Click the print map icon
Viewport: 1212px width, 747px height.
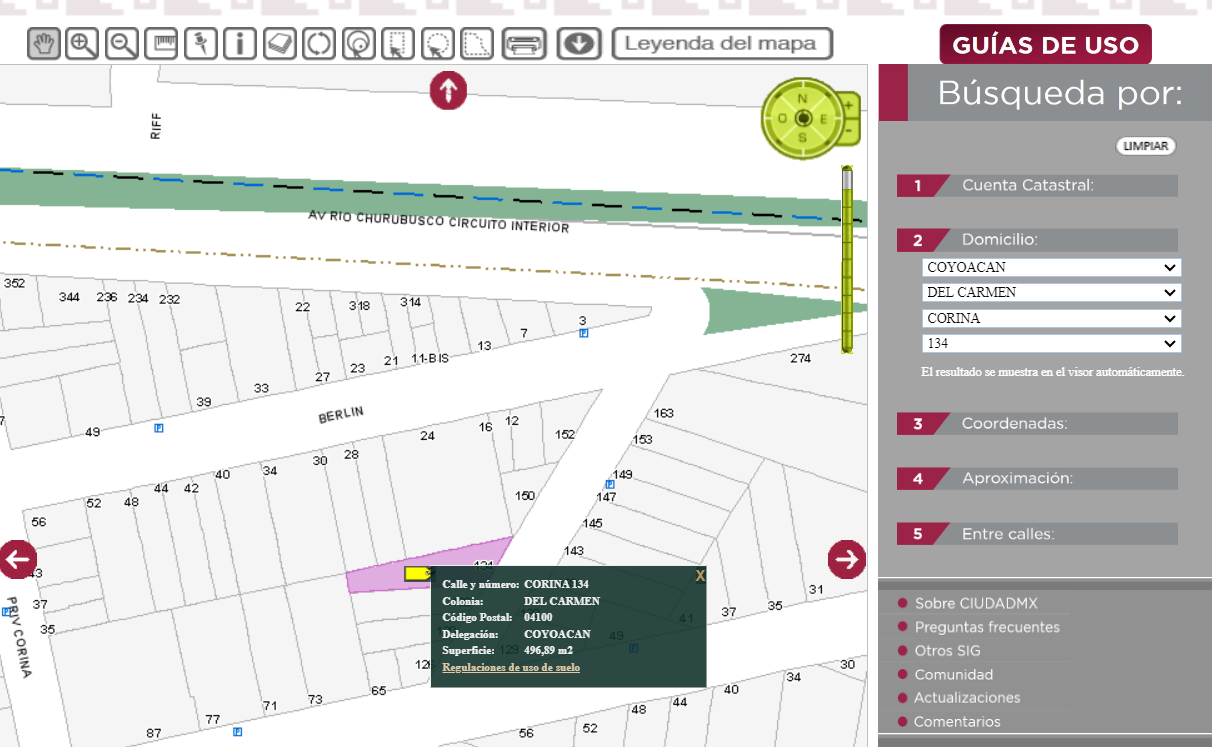[525, 44]
